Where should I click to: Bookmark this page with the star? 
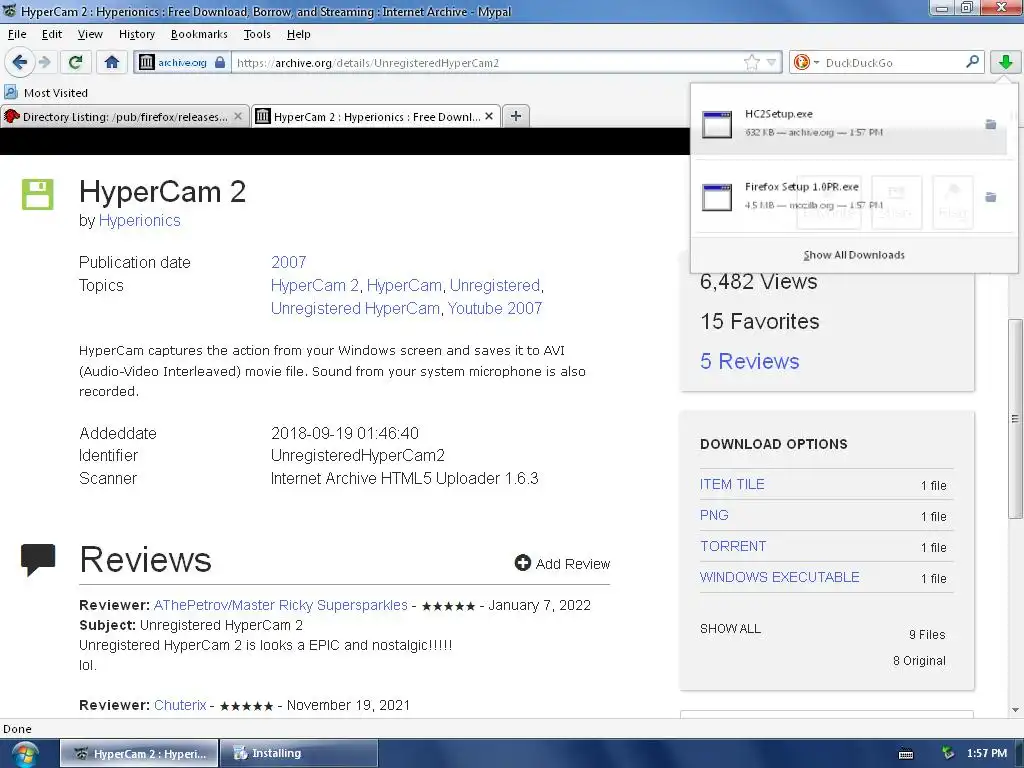click(752, 63)
